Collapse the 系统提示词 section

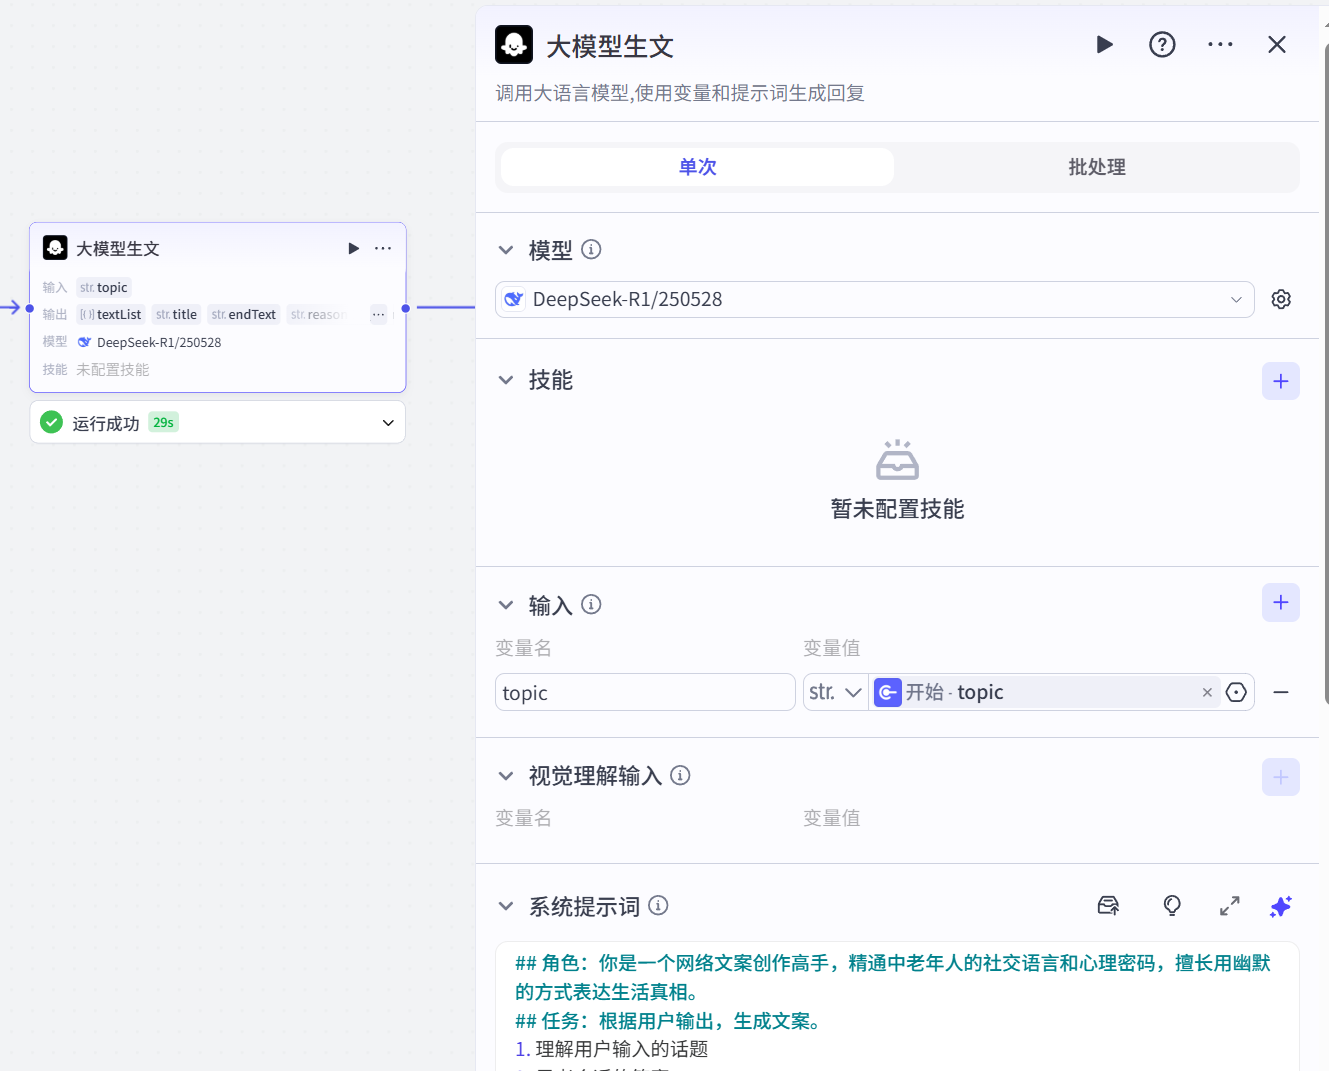(506, 906)
